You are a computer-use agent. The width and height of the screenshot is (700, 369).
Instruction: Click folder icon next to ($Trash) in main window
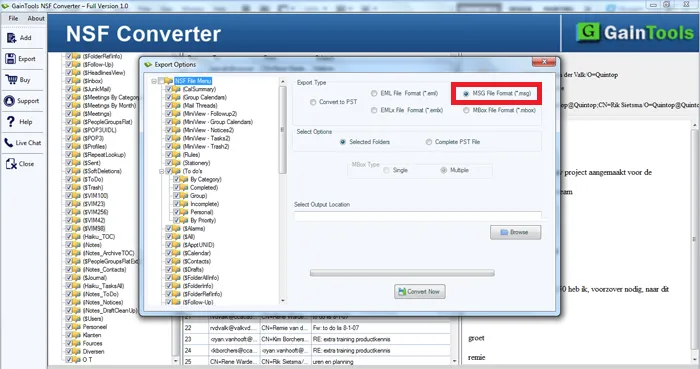[x=77, y=187]
